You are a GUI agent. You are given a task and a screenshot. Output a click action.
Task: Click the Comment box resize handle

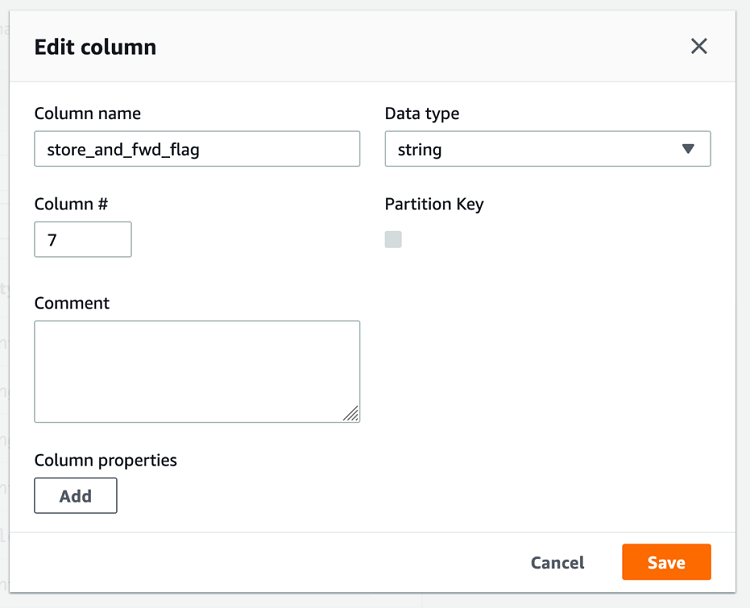[351, 414]
